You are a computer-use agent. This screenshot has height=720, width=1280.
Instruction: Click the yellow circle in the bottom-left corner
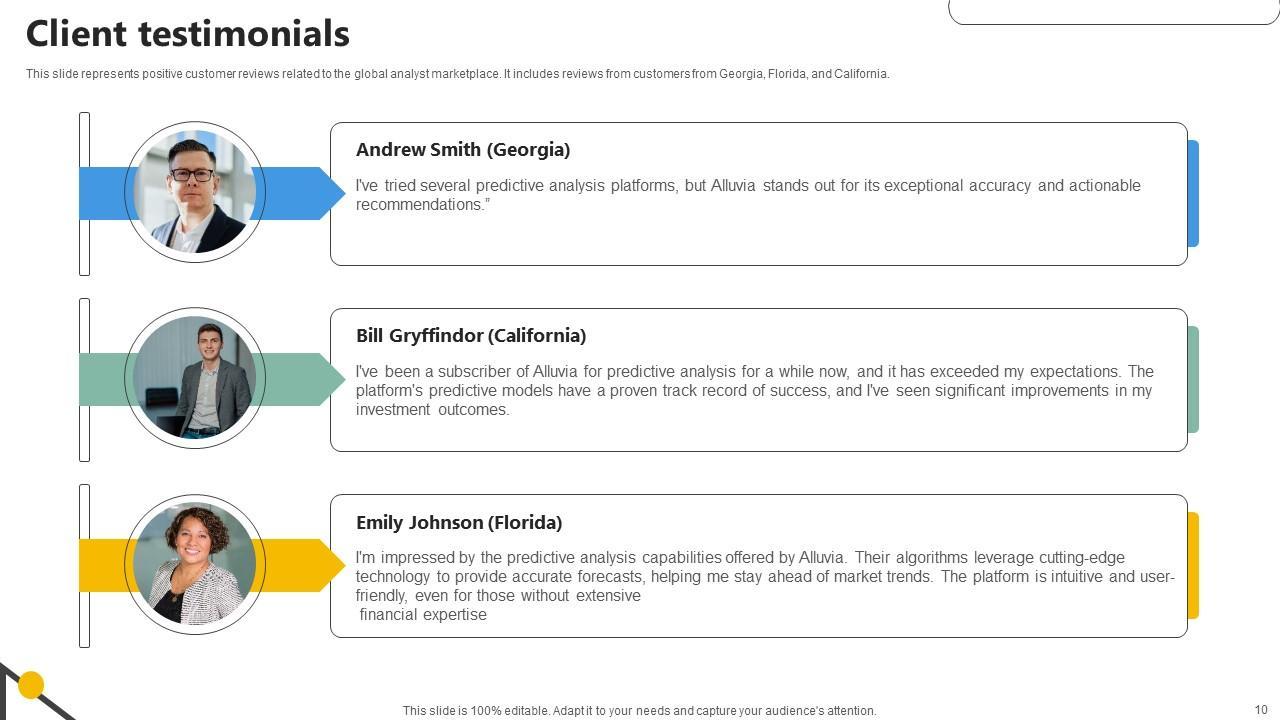[31, 685]
